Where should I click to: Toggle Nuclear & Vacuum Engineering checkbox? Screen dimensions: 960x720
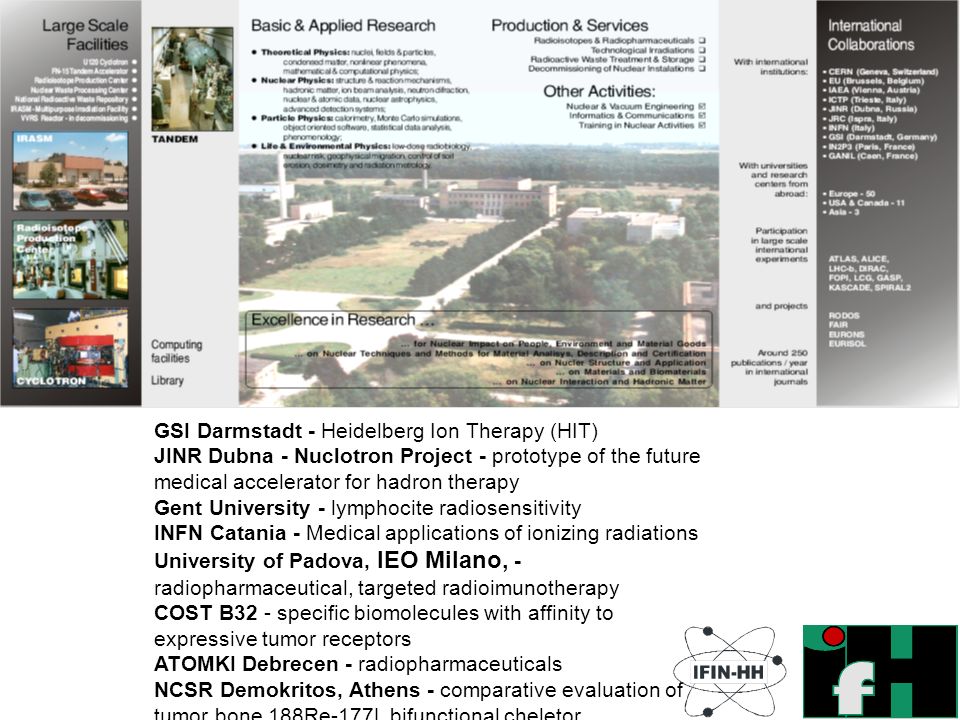(702, 106)
